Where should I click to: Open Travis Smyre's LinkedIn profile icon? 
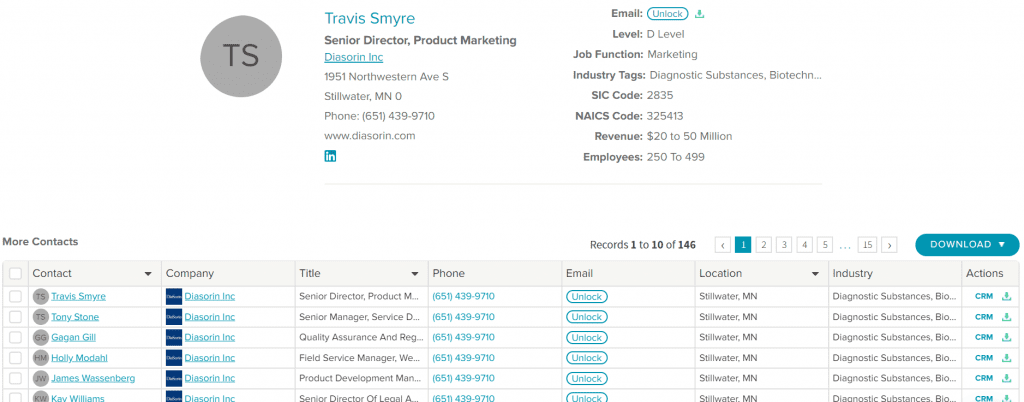[x=330, y=156]
